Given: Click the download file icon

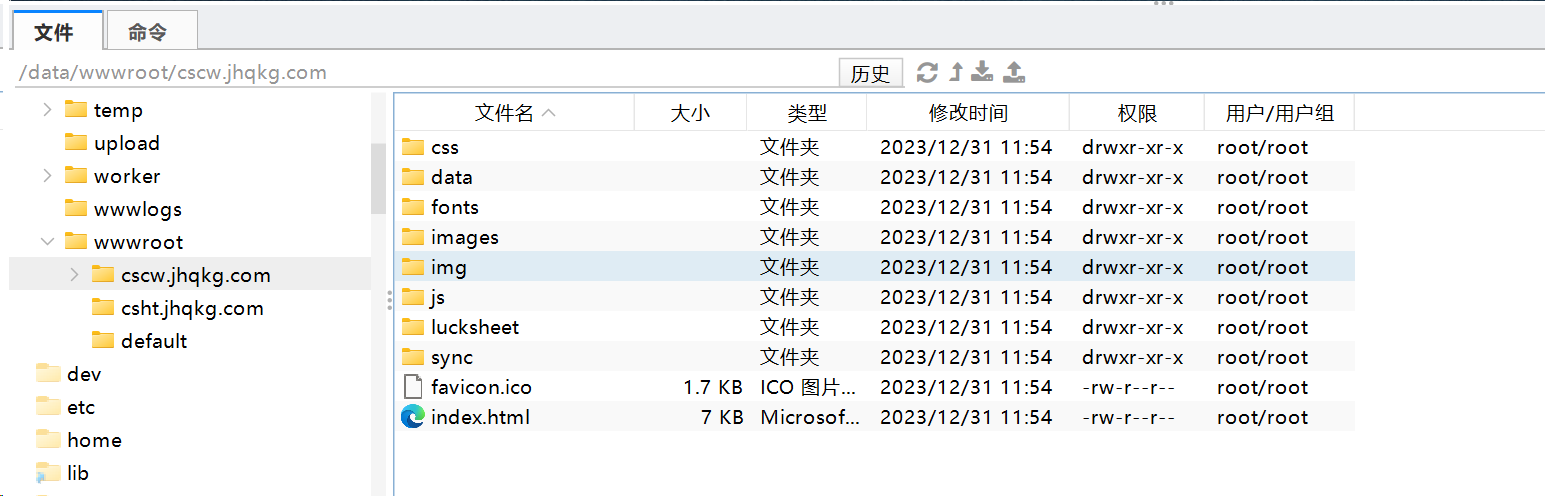Looking at the screenshot, I should click(x=983, y=72).
